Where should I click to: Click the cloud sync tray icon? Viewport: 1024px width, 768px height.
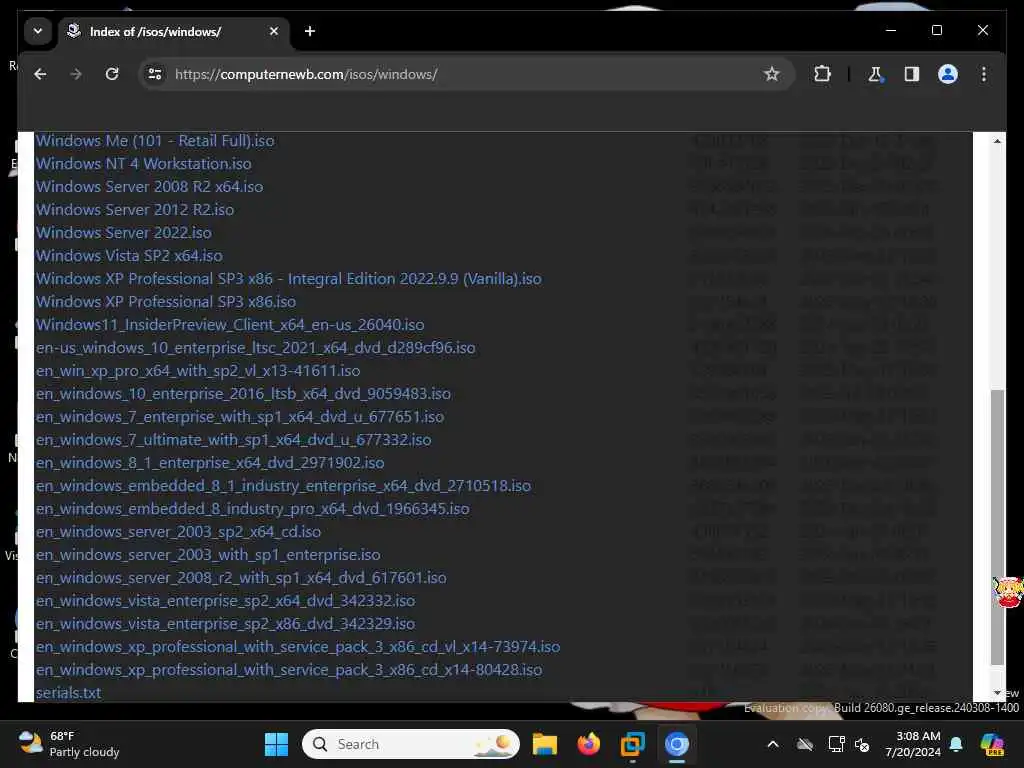(x=805, y=744)
